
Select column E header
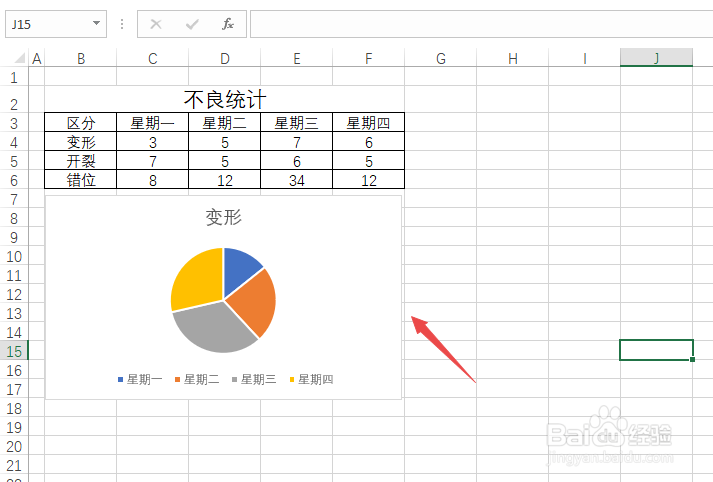(x=296, y=58)
